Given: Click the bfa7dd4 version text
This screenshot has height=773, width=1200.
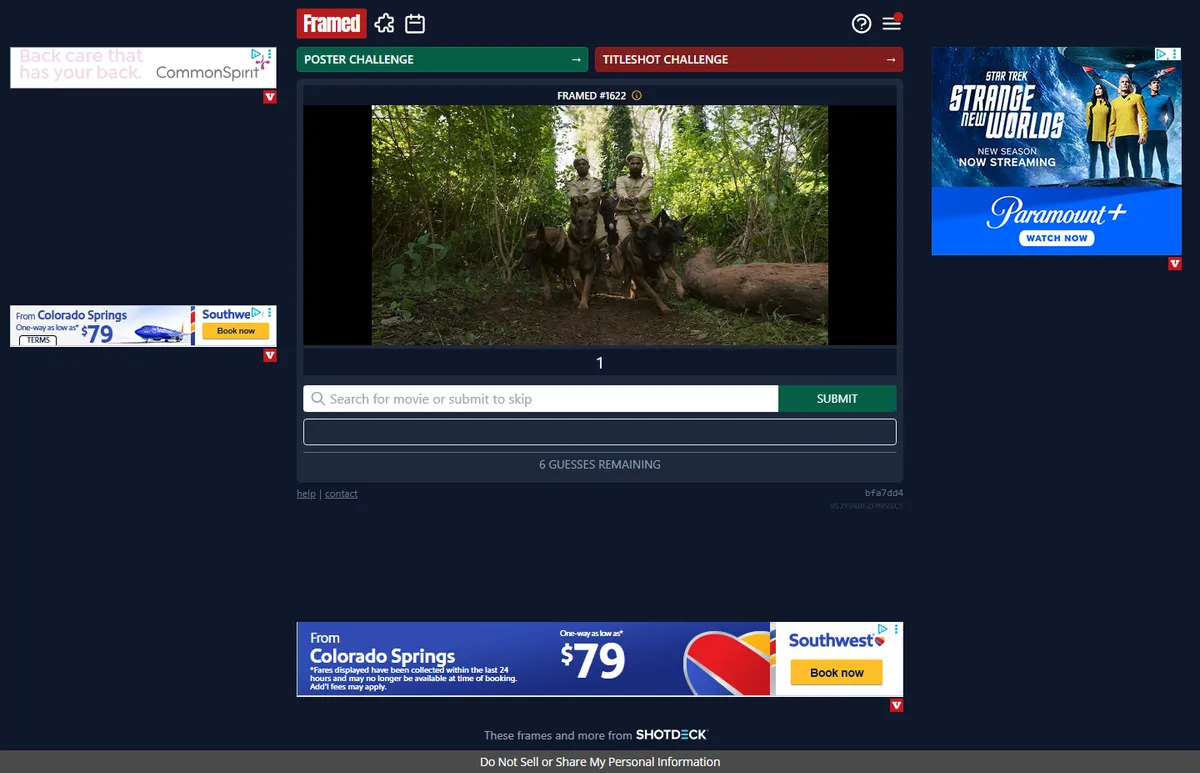Looking at the screenshot, I should click(x=884, y=493).
